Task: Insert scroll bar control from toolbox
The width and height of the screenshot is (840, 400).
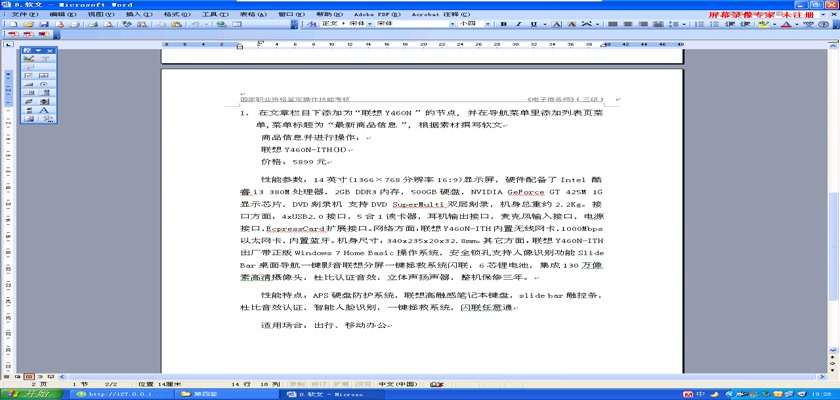Action: tap(28, 110)
